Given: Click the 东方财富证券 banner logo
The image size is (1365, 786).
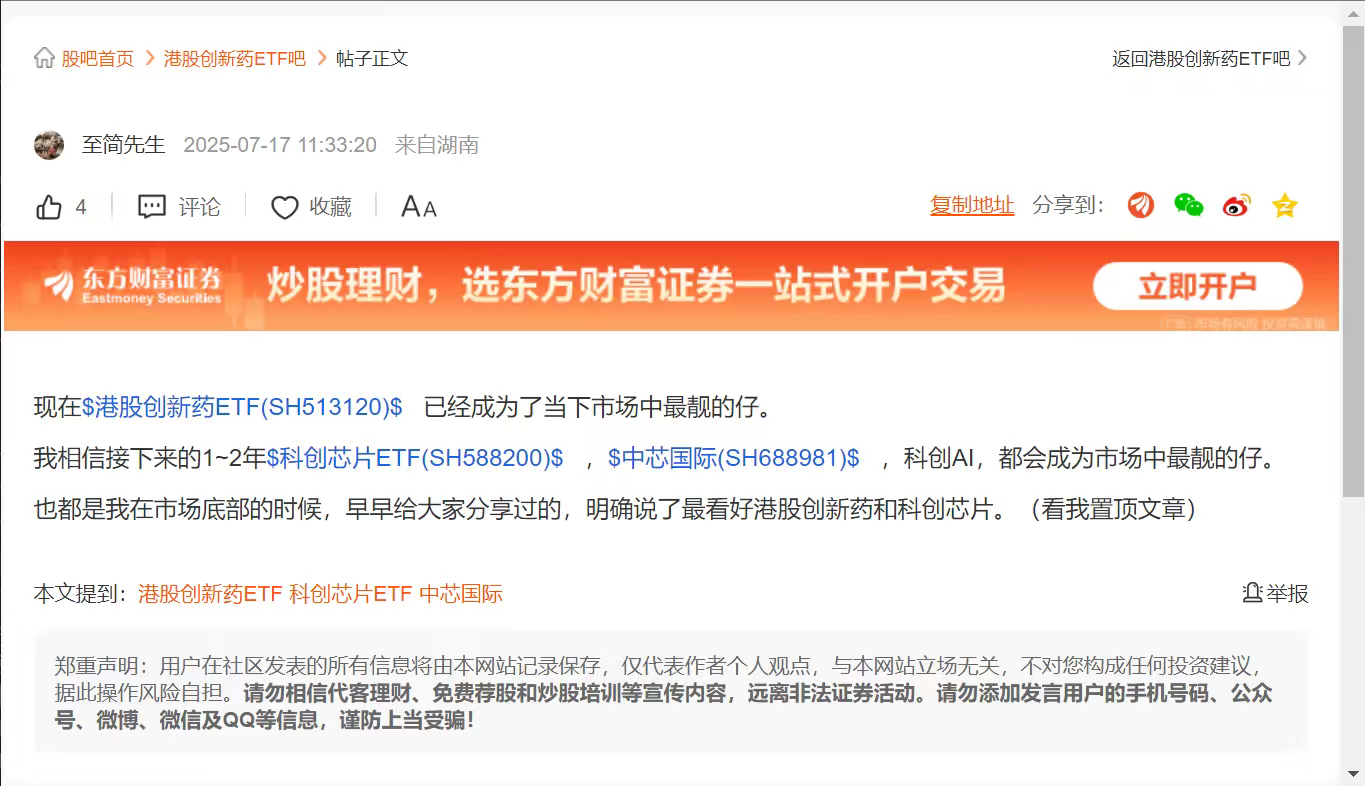Looking at the screenshot, I should pyautogui.click(x=133, y=286).
